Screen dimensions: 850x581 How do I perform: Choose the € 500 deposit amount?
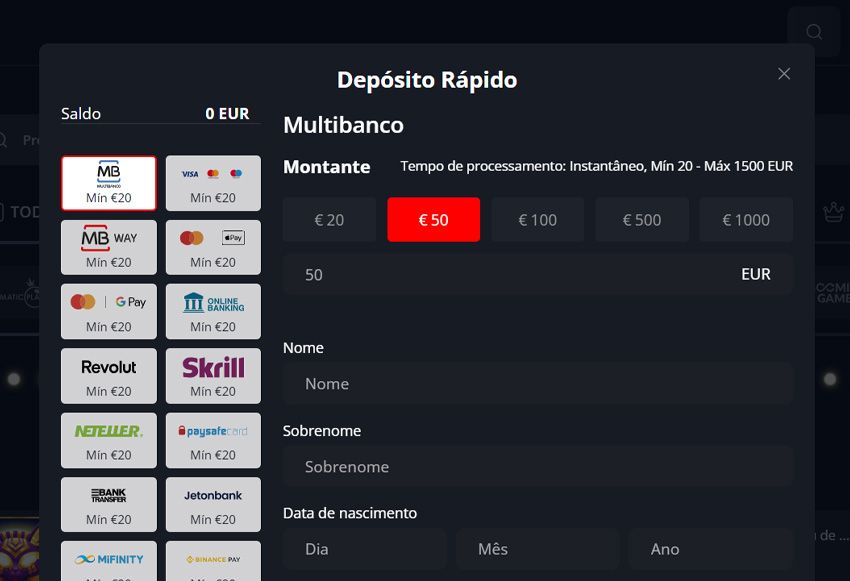pyautogui.click(x=641, y=220)
